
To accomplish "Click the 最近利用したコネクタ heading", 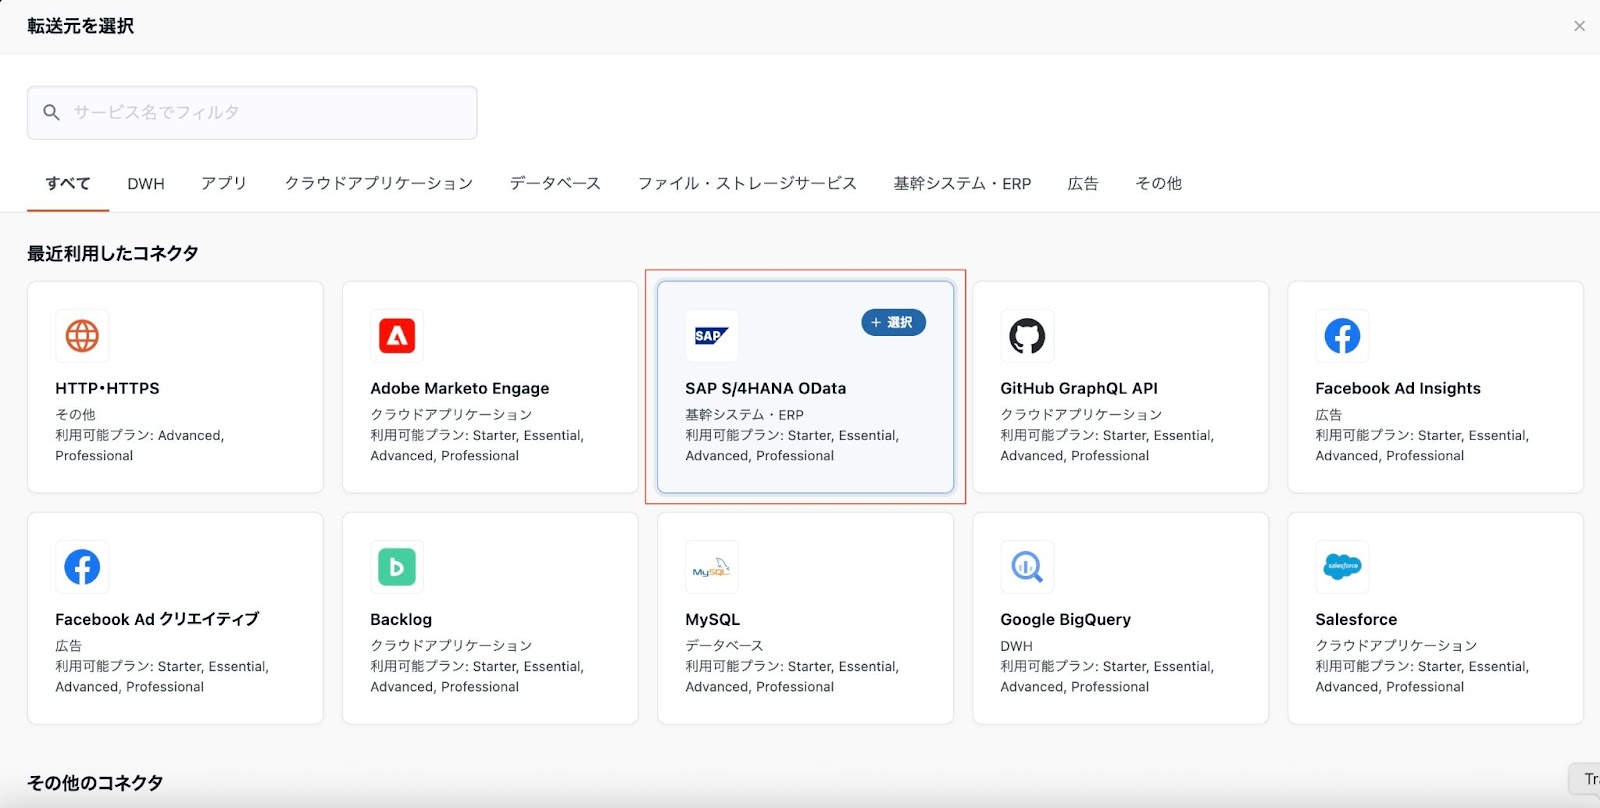I will point(113,254).
